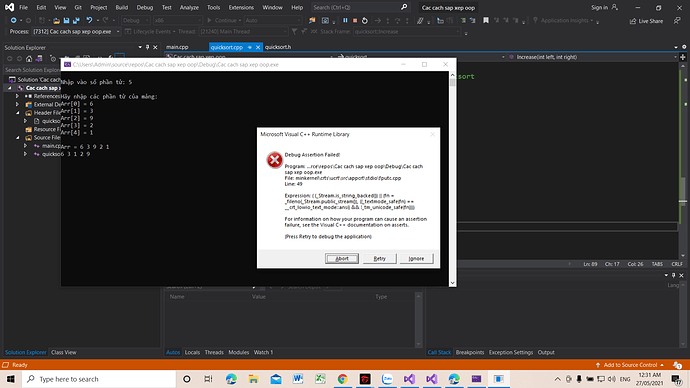Switch to the Output tab
Image resolution: width=690 pixels, height=388 pixels.
[x=546, y=352]
